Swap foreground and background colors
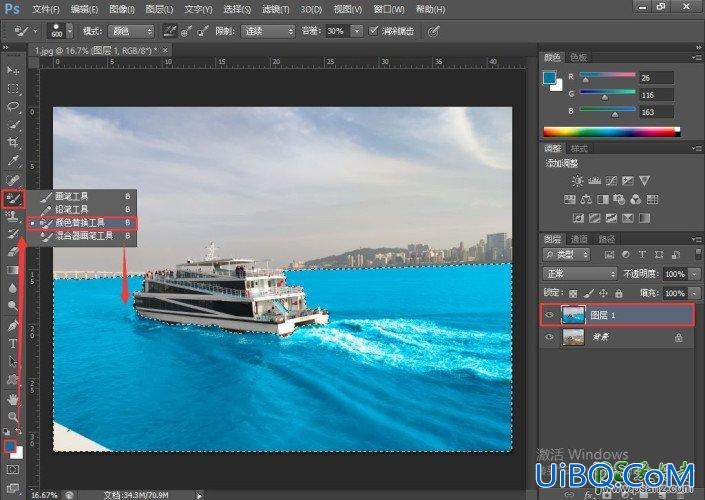The height and width of the screenshot is (500, 705). pos(19,432)
